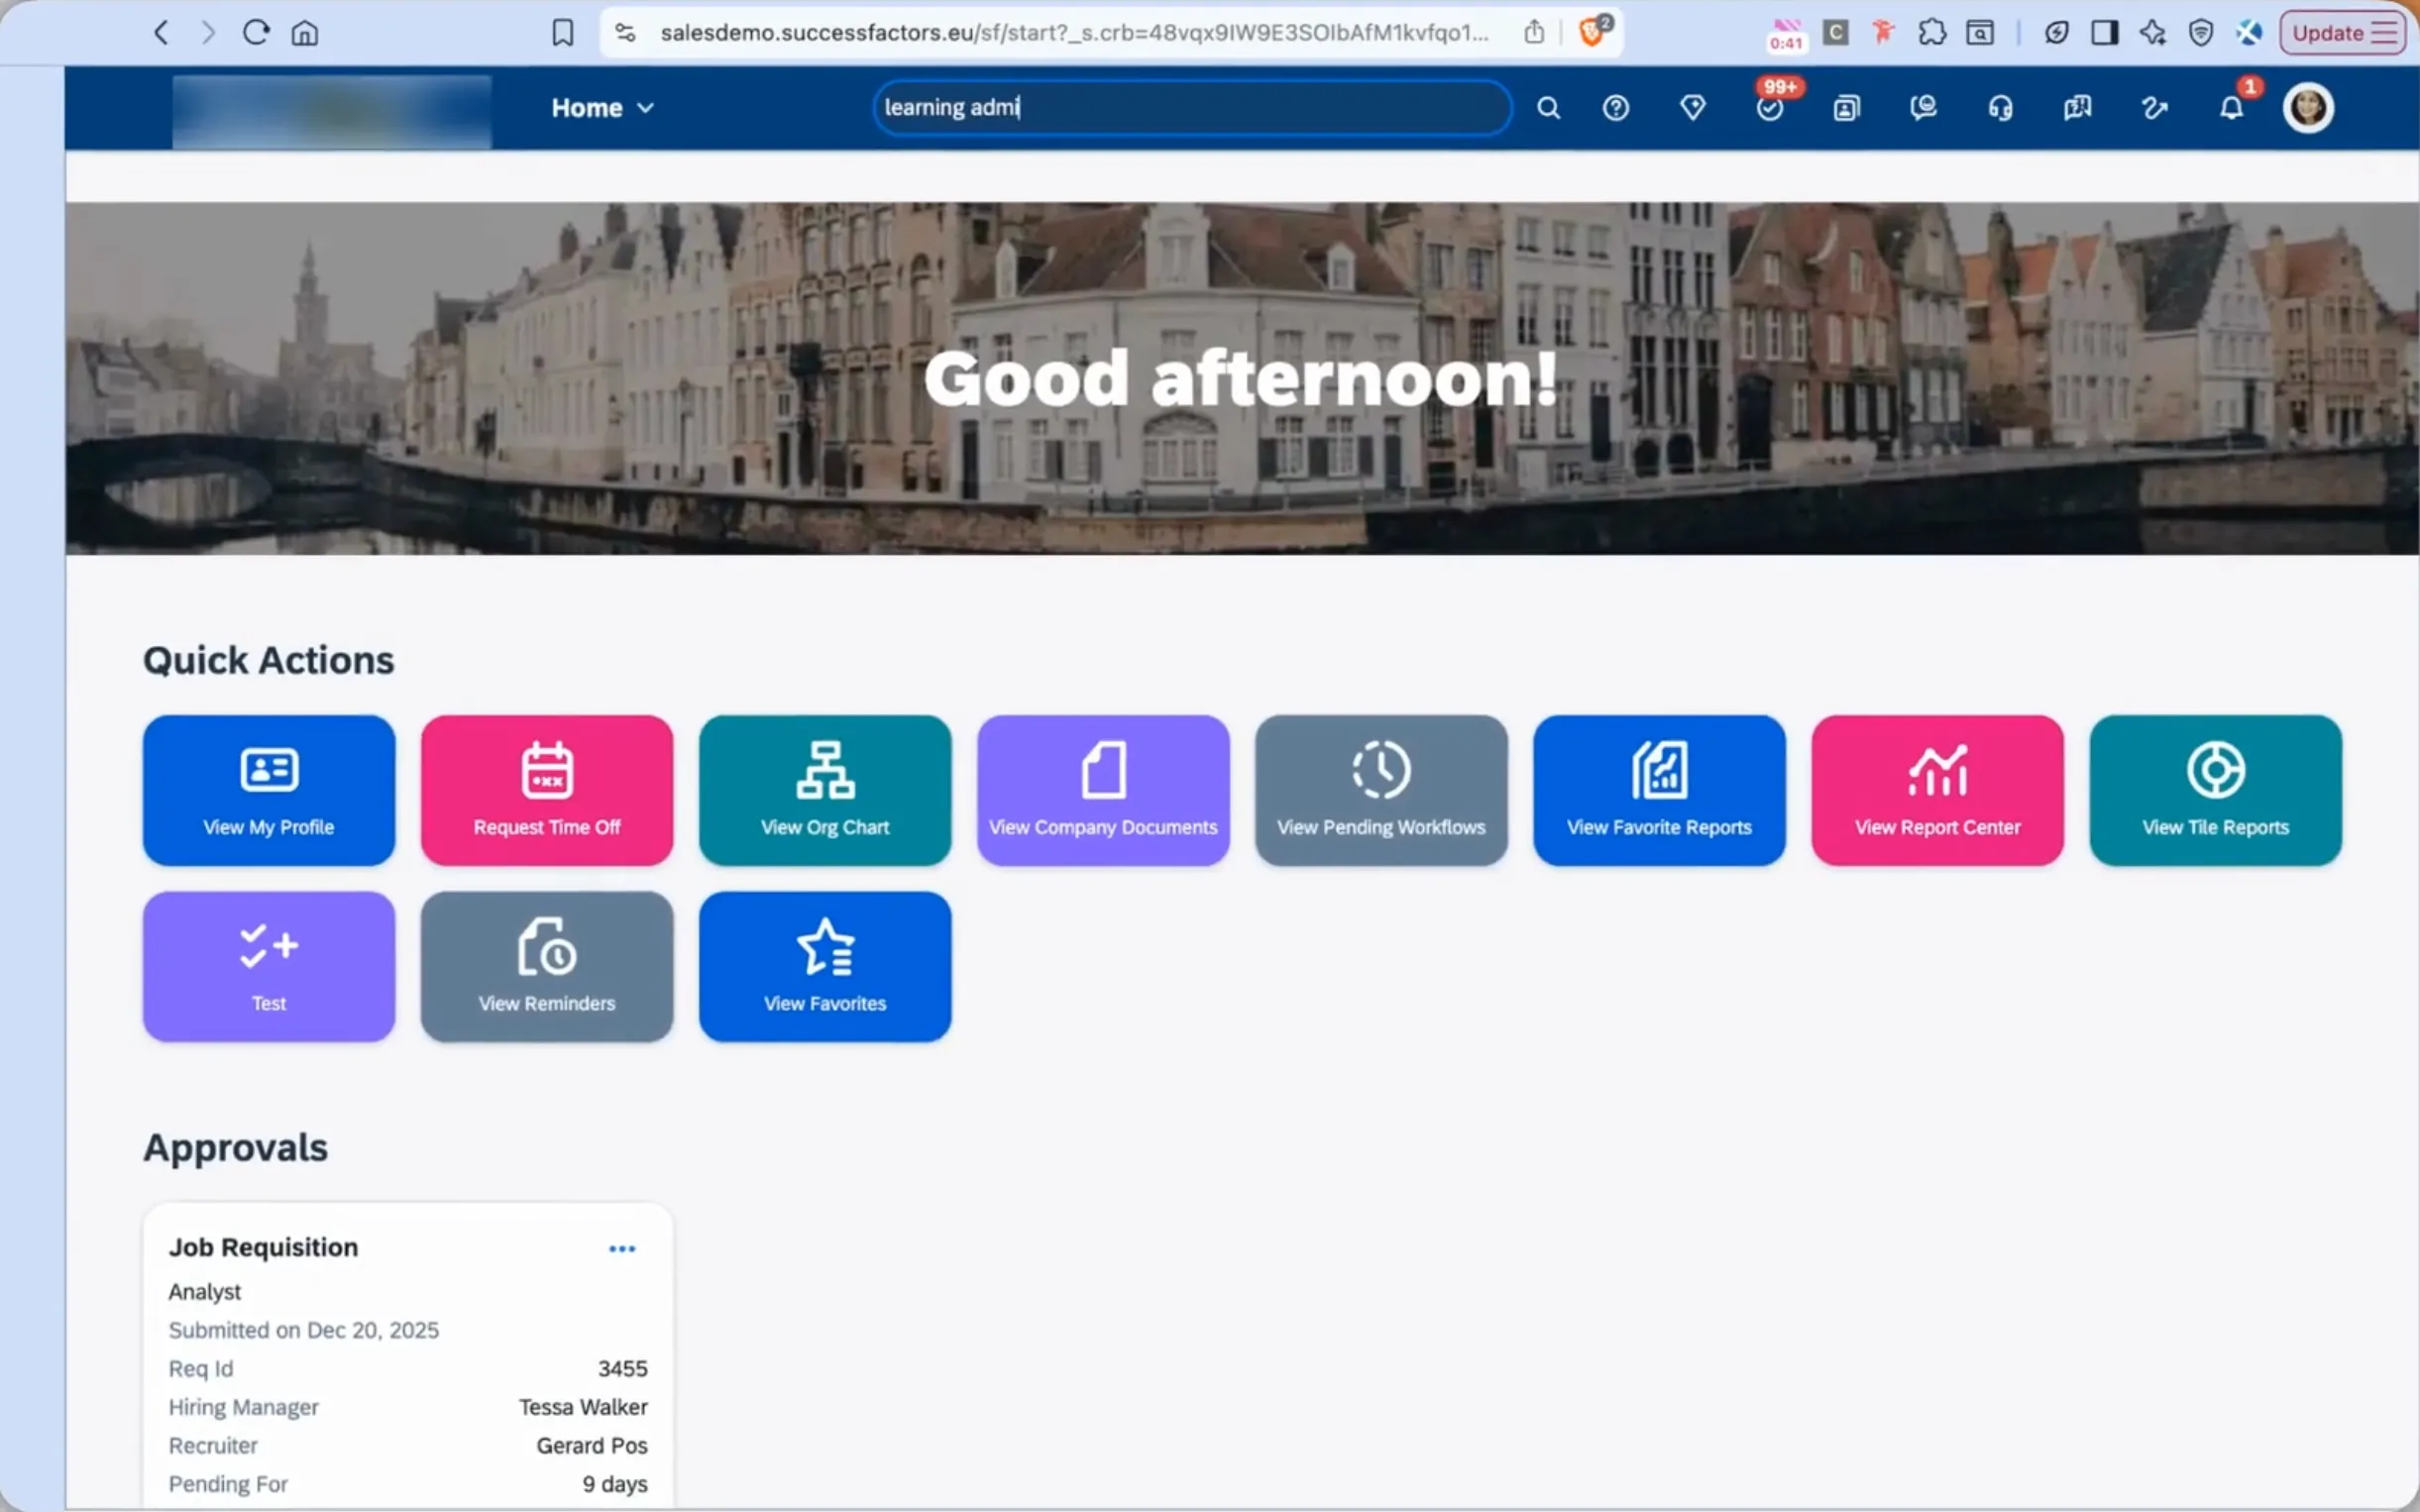Click the View Report Center tile
The height and width of the screenshot is (1512, 2420).
coord(1937,790)
